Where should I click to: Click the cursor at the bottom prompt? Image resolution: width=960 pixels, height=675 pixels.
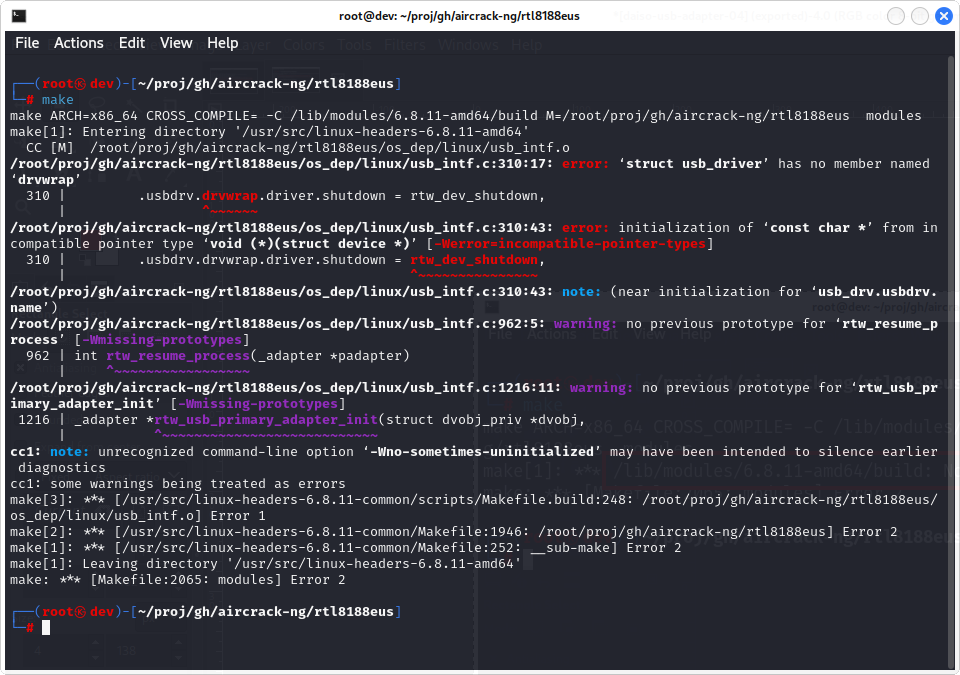46,627
